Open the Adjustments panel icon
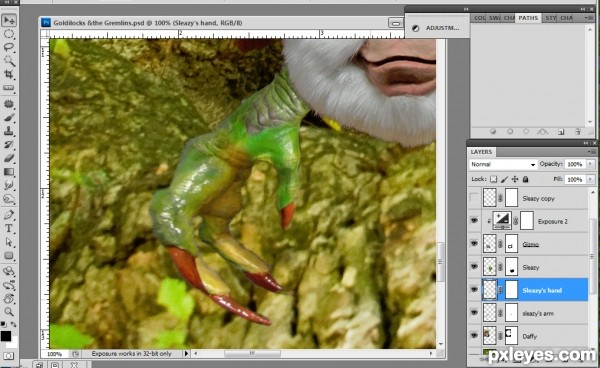Screen dimensions: 600x368 [x=416, y=28]
